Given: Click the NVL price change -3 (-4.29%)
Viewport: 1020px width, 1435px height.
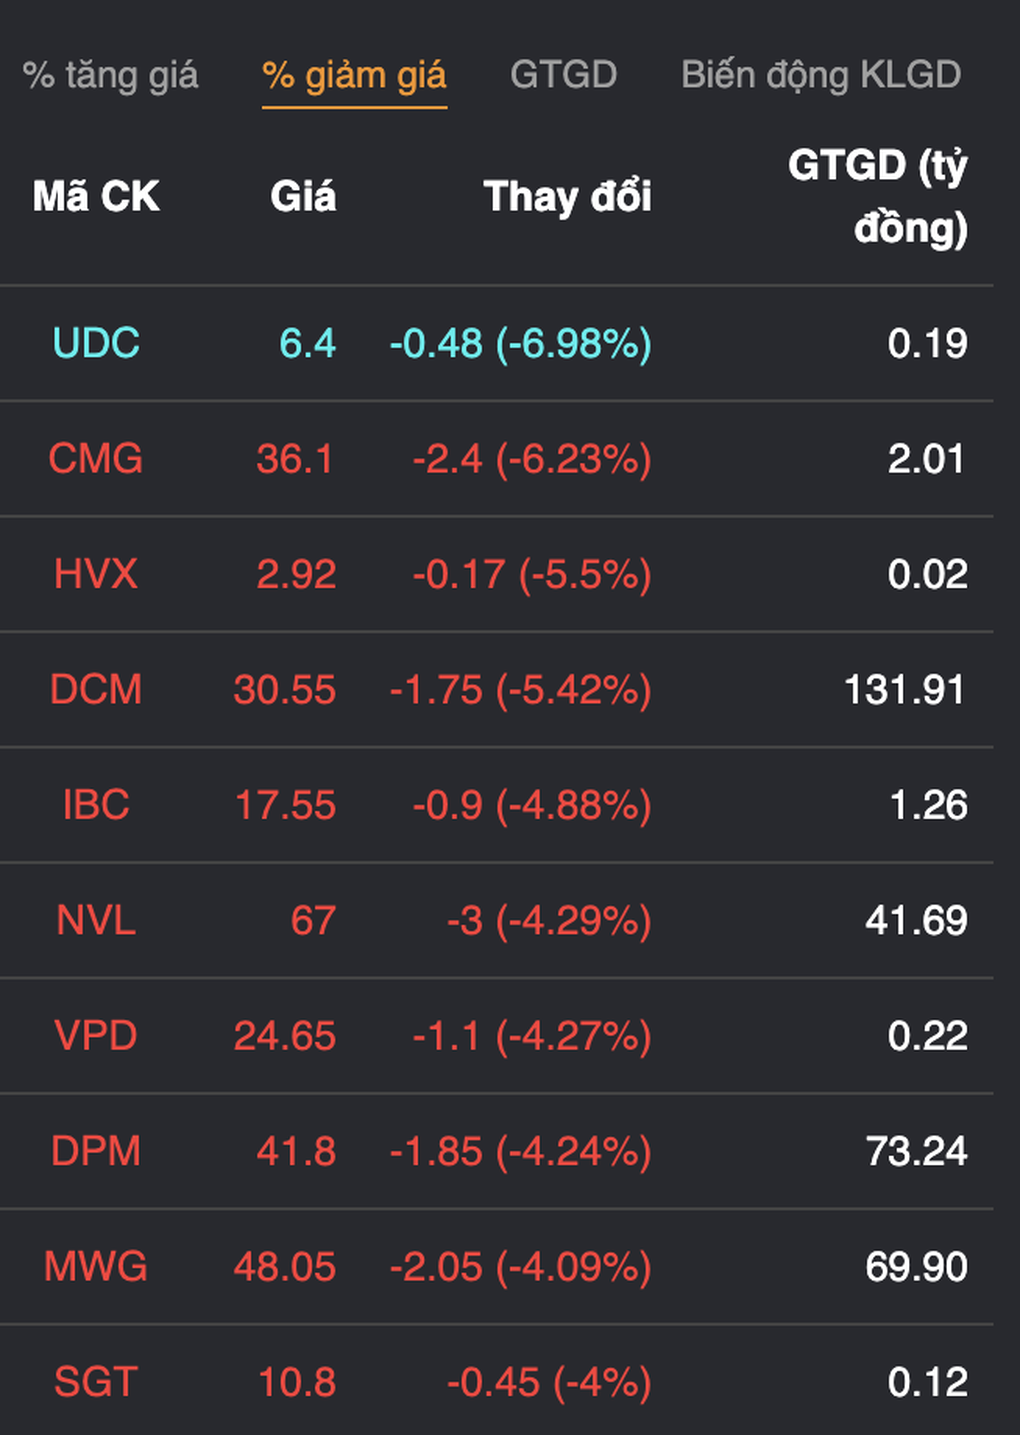Looking at the screenshot, I should 549,920.
